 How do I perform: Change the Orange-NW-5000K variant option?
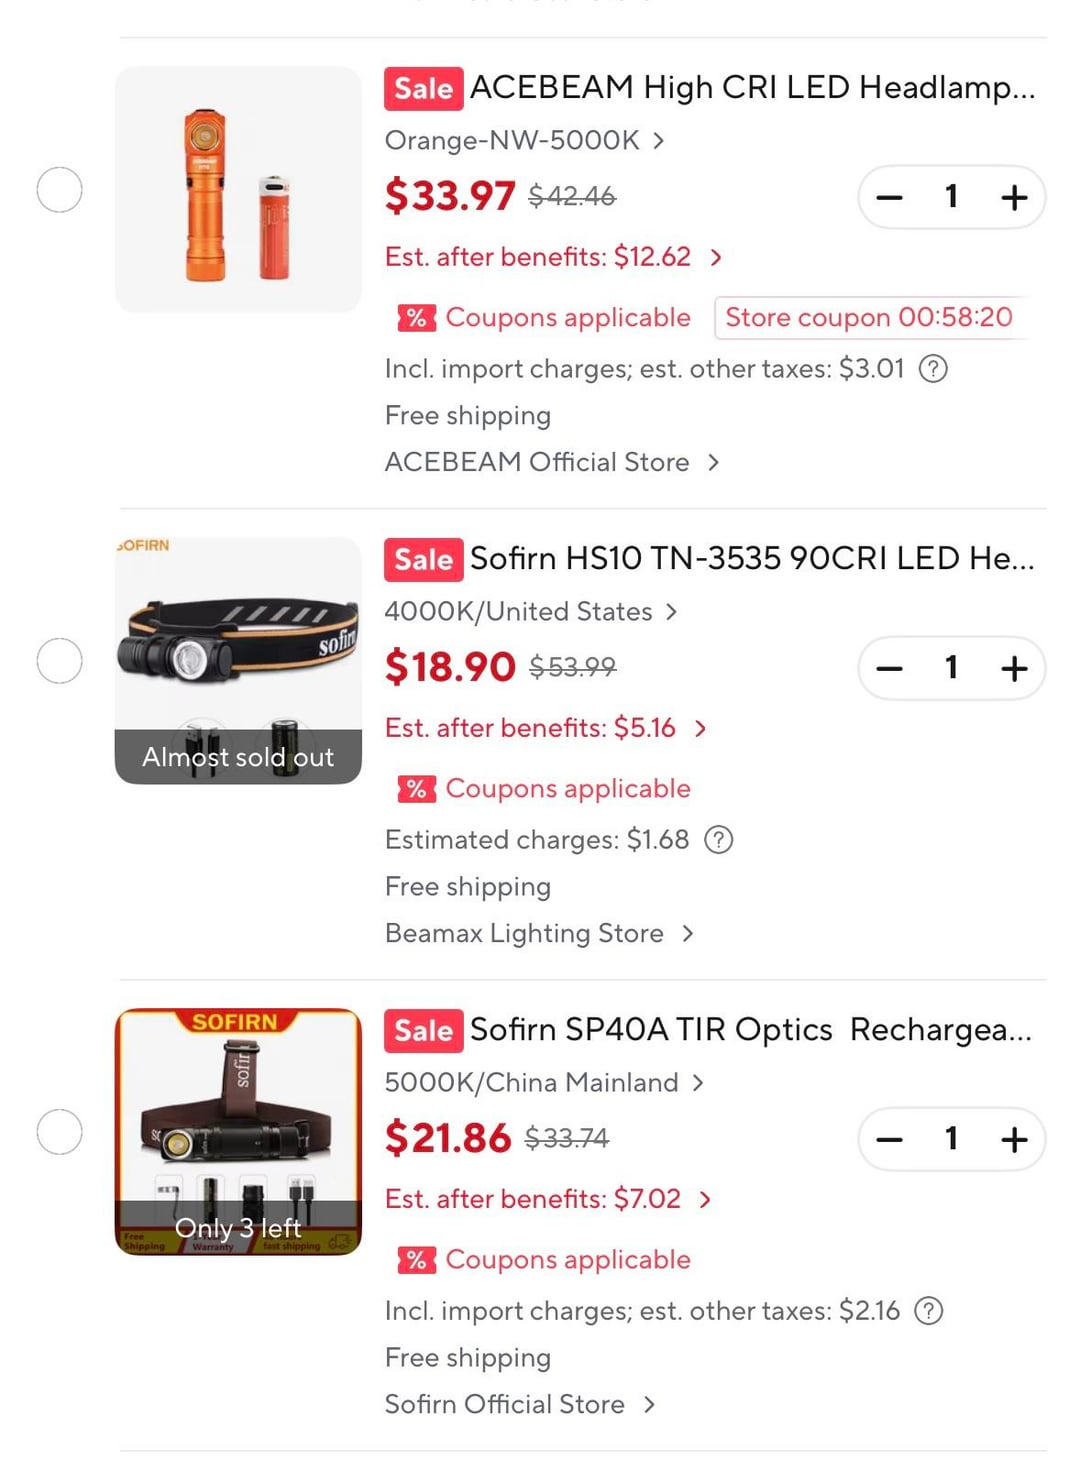pyautogui.click(x=524, y=141)
